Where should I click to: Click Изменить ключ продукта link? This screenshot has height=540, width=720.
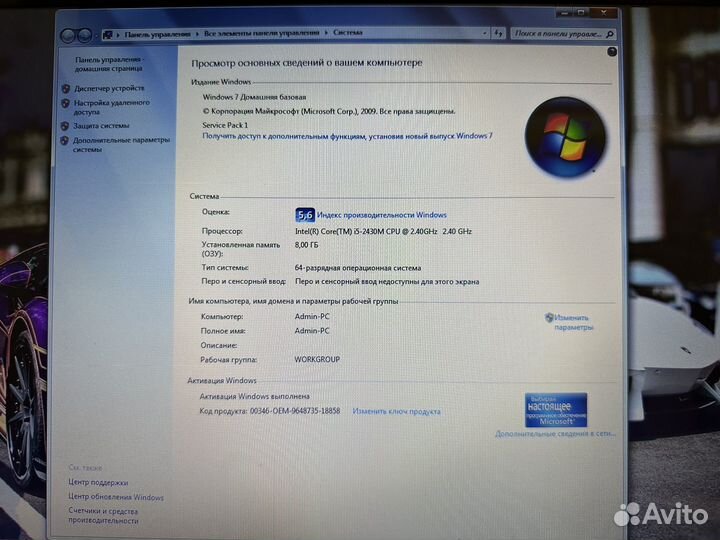point(396,411)
